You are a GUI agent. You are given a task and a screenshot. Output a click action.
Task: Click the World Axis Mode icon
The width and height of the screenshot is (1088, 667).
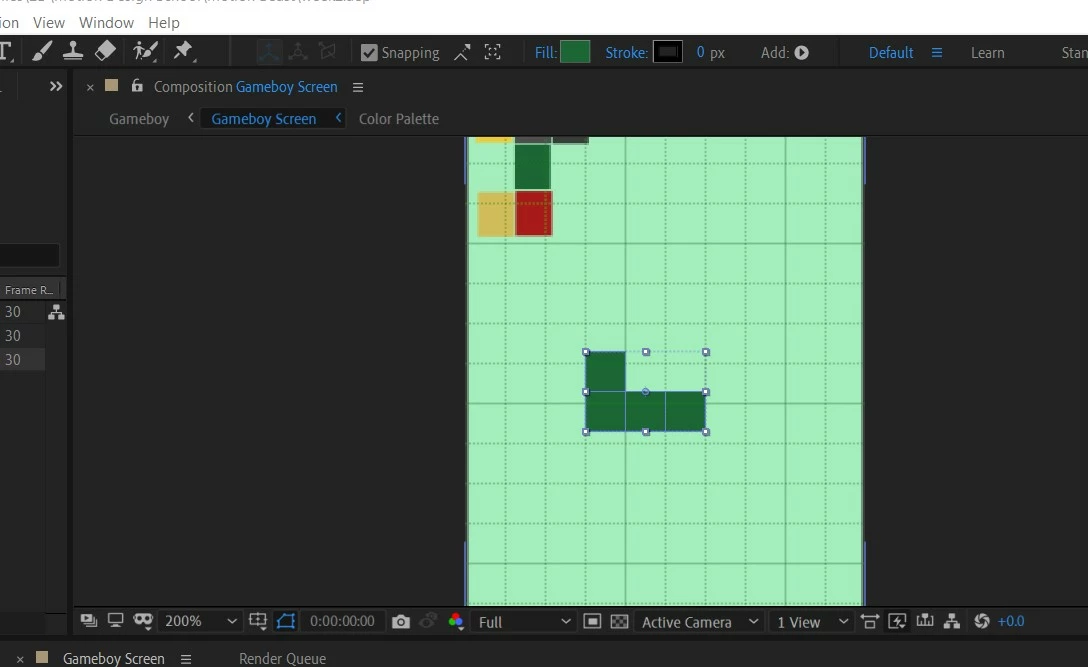298,52
